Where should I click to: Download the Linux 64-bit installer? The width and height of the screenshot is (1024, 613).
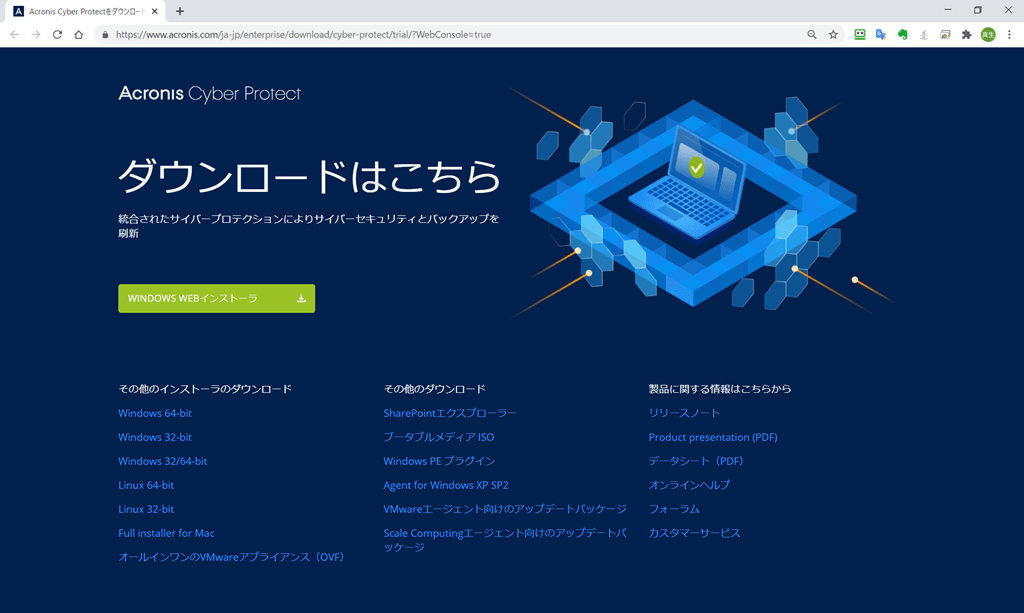click(146, 485)
